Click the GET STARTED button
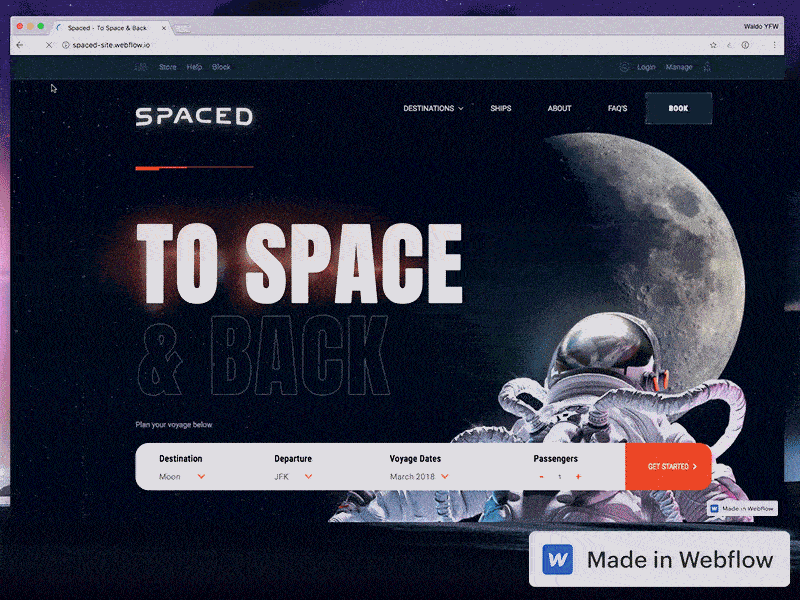The image size is (800, 600). click(667, 466)
